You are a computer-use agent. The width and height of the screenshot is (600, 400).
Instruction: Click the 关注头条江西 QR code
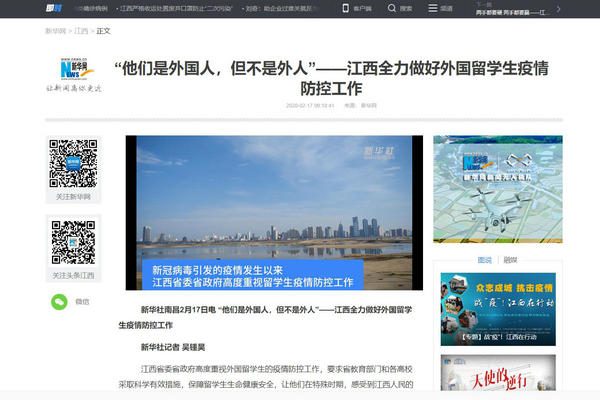pos(73,242)
